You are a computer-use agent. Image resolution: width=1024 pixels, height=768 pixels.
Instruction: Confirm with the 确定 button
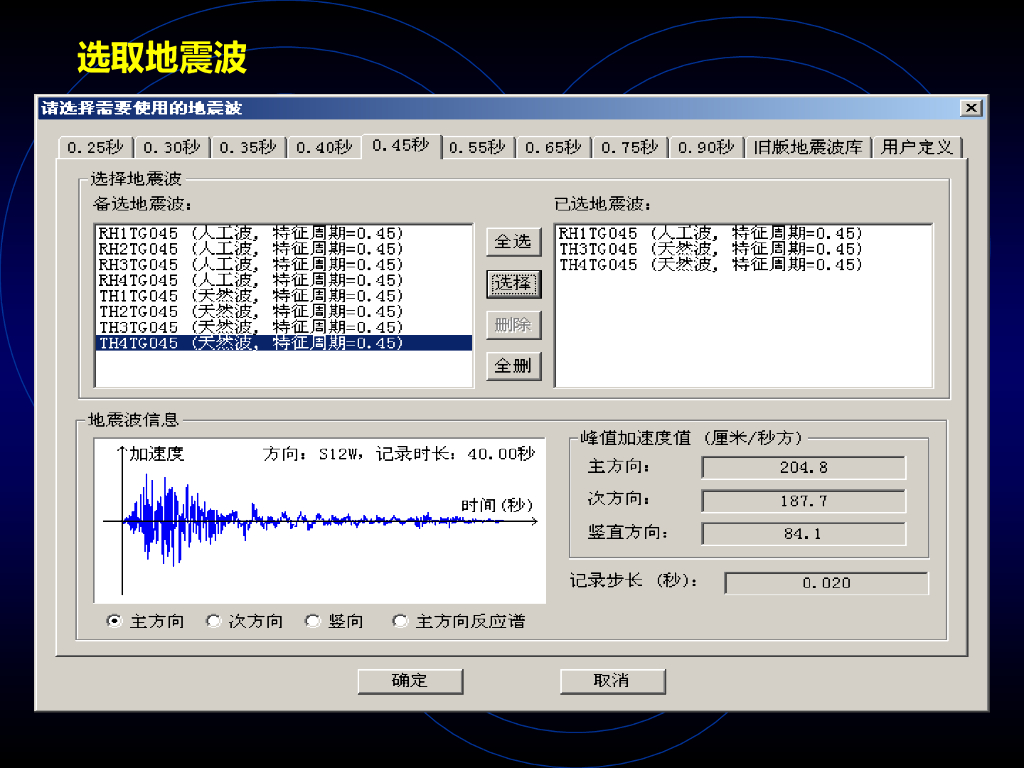point(410,681)
